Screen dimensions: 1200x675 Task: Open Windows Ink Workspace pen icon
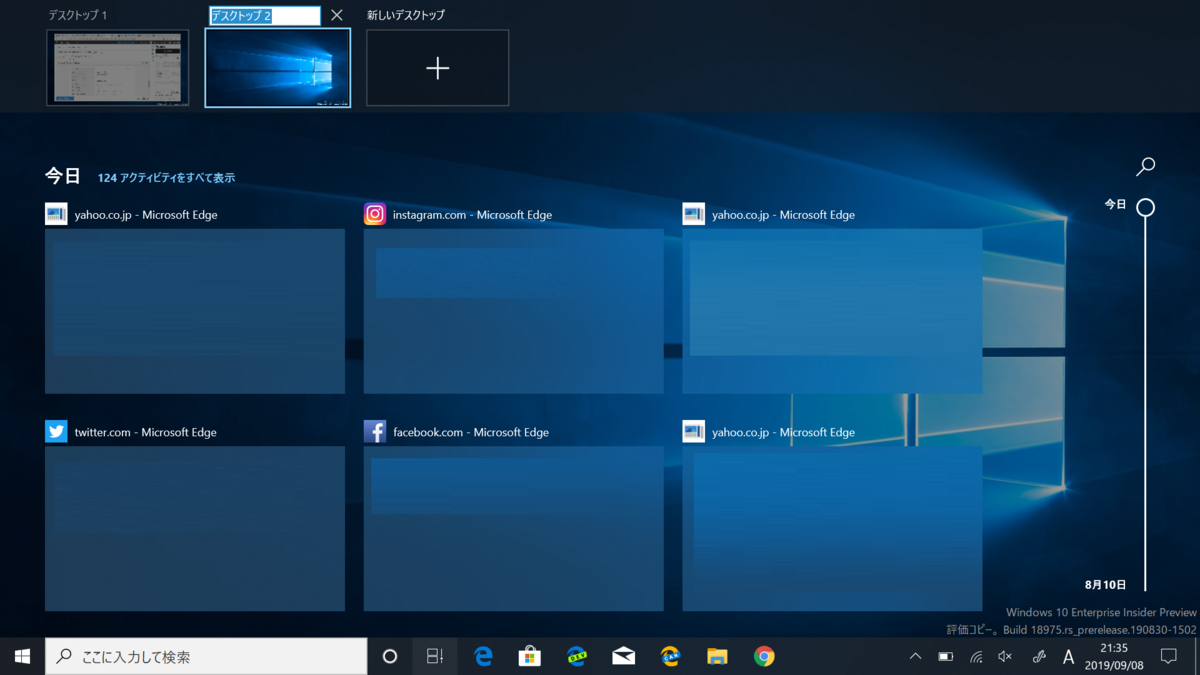click(x=1039, y=657)
